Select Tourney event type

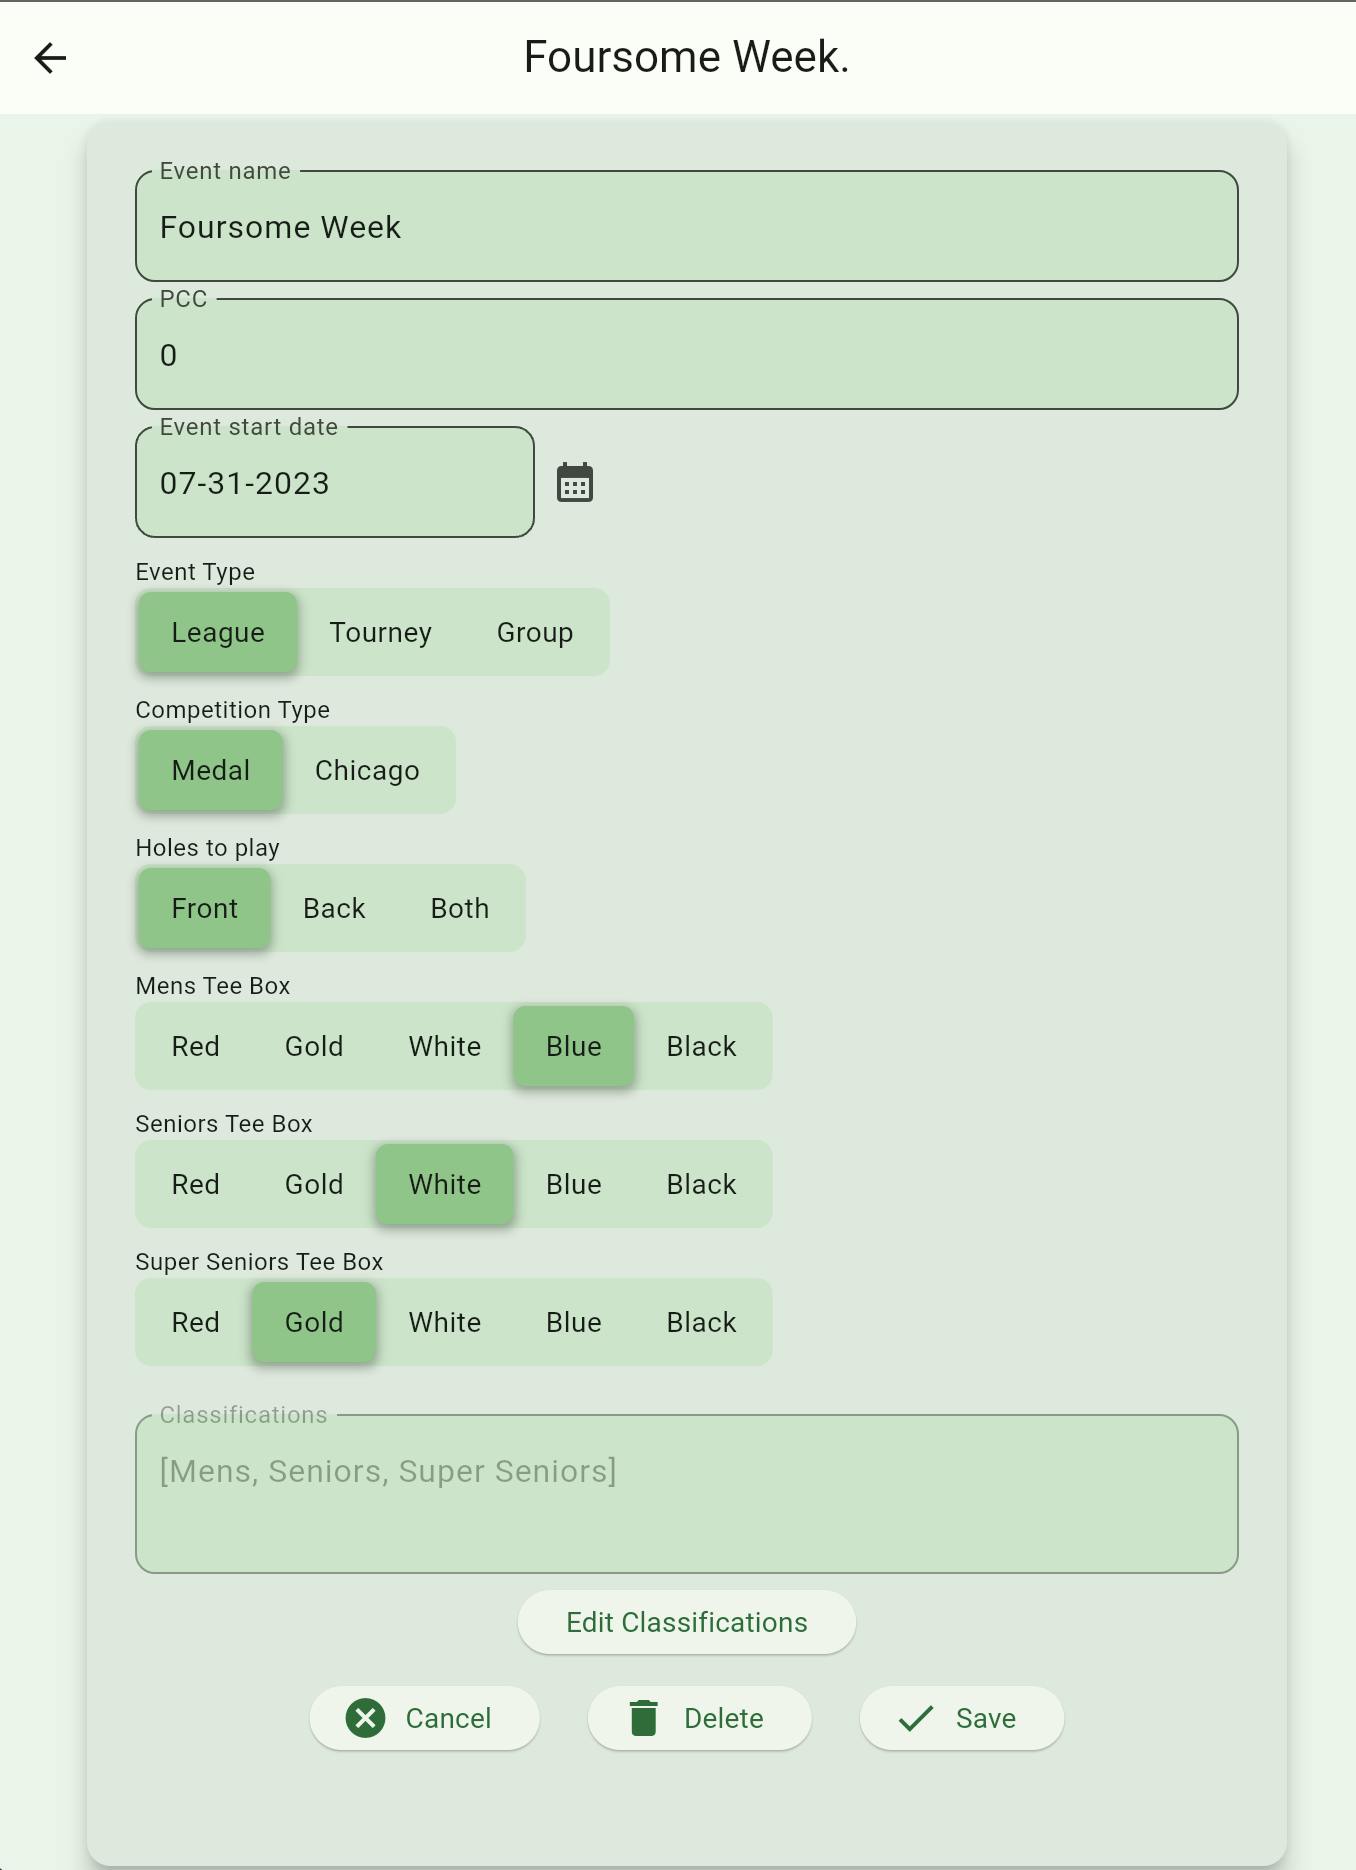381,632
